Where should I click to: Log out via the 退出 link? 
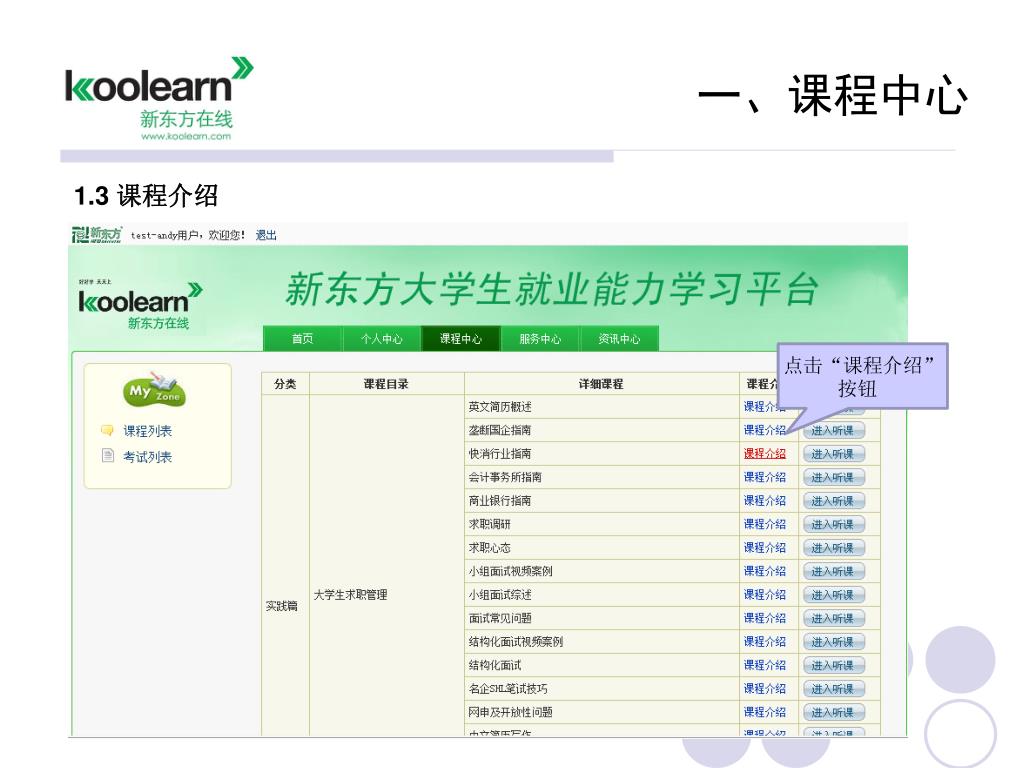(x=266, y=235)
